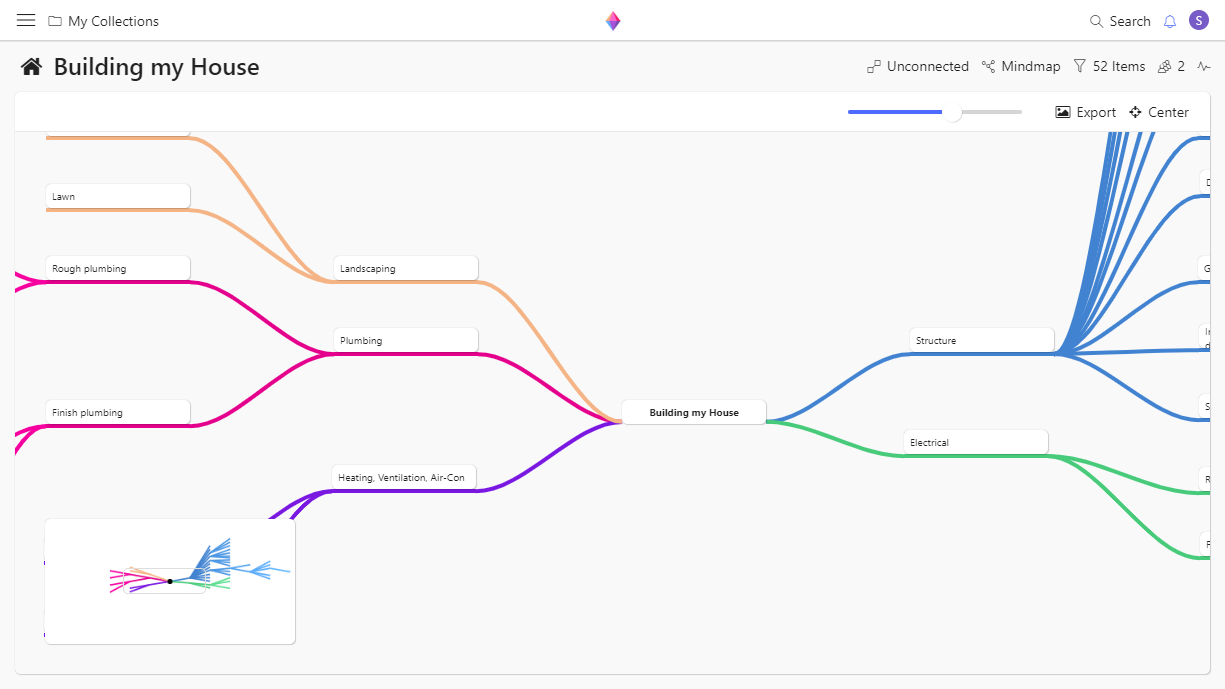
Task: Click Search in the top bar
Action: click(x=1120, y=21)
